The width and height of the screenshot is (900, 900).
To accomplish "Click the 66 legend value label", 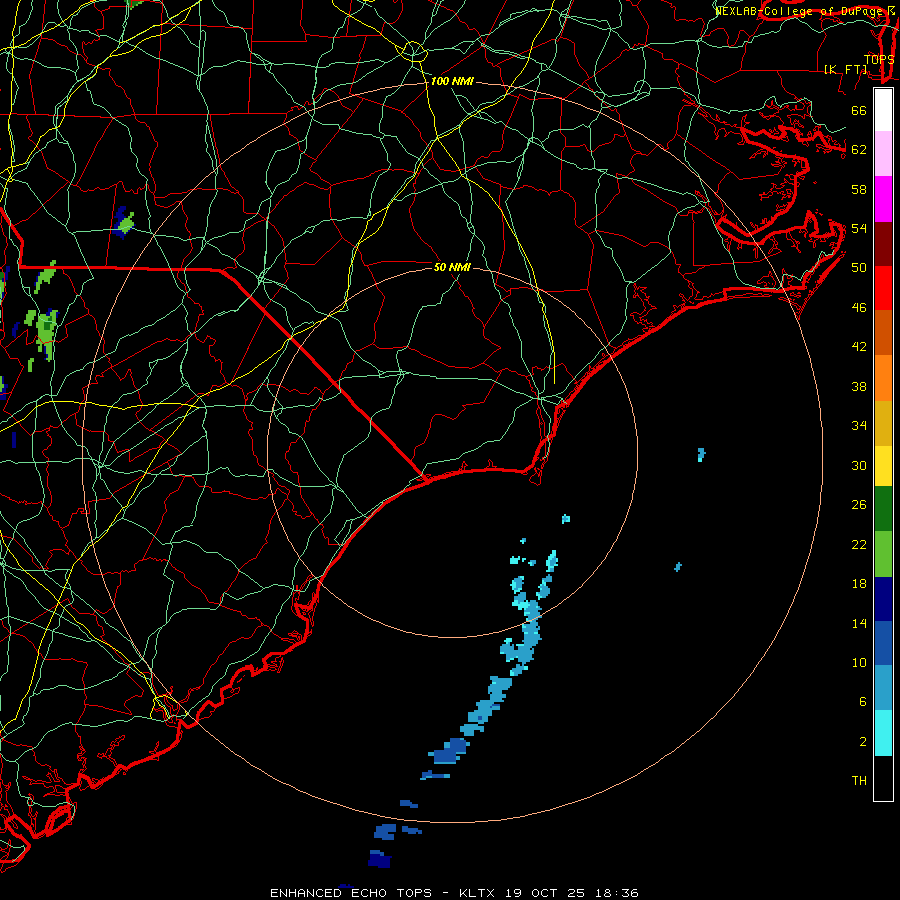I will [859, 110].
